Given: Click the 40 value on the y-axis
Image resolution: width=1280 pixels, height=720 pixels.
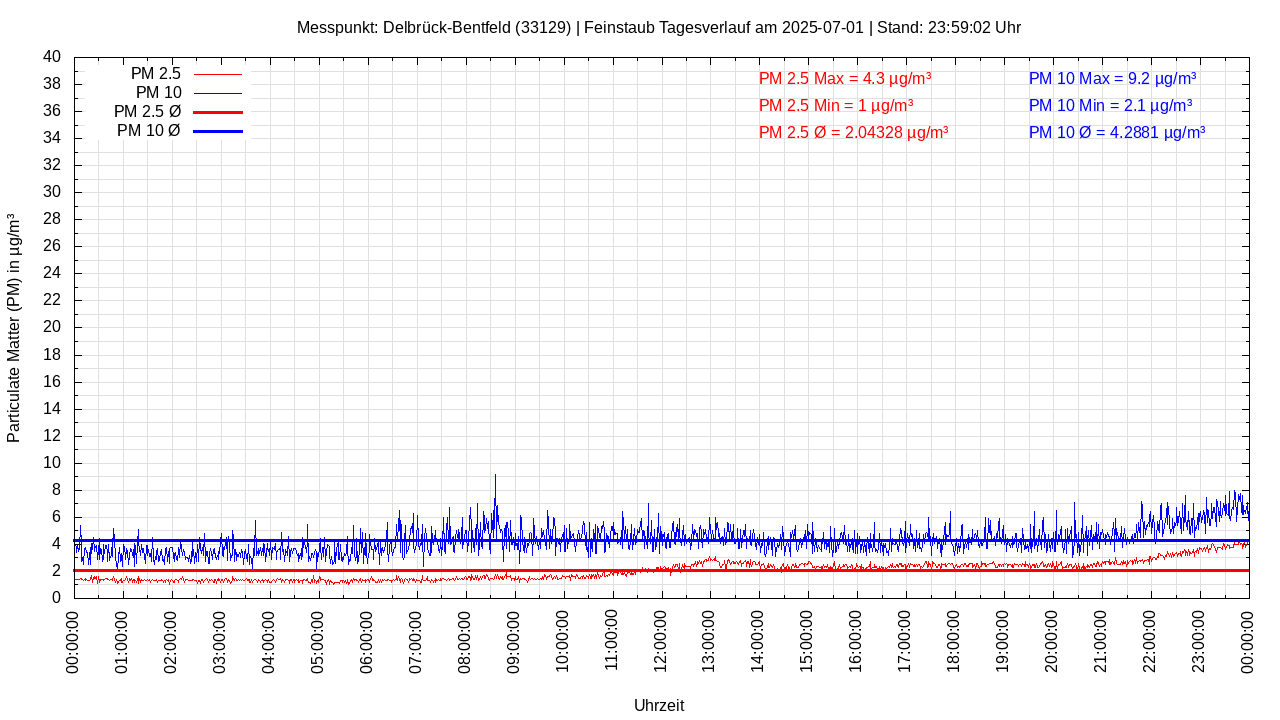Looking at the screenshot, I should point(52,57).
